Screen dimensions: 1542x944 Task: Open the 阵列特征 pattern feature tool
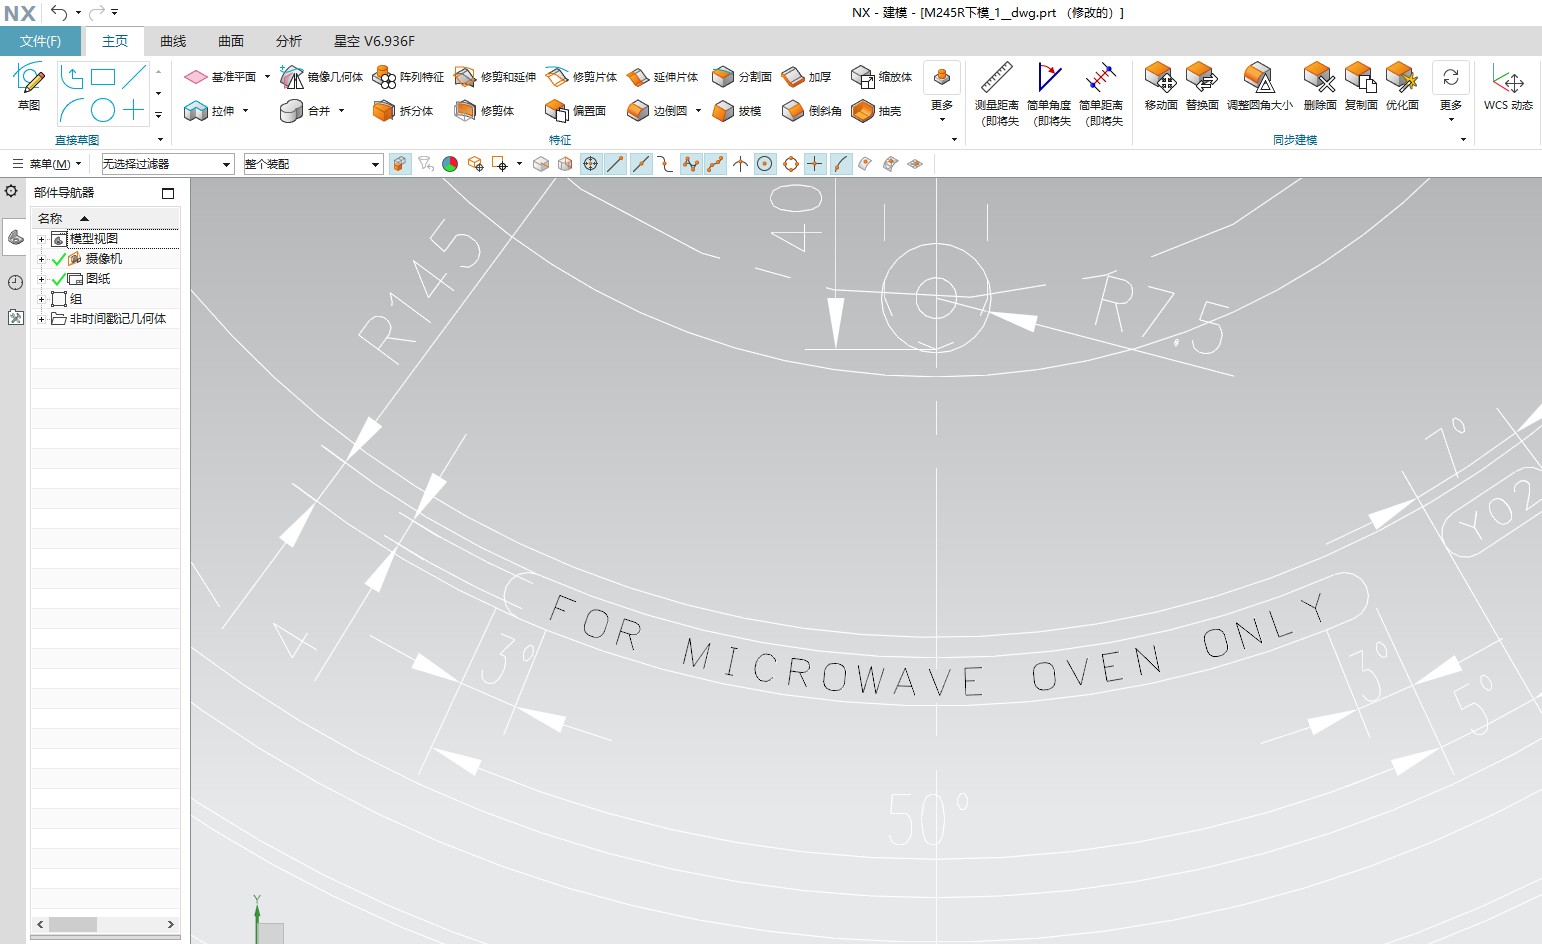point(408,77)
